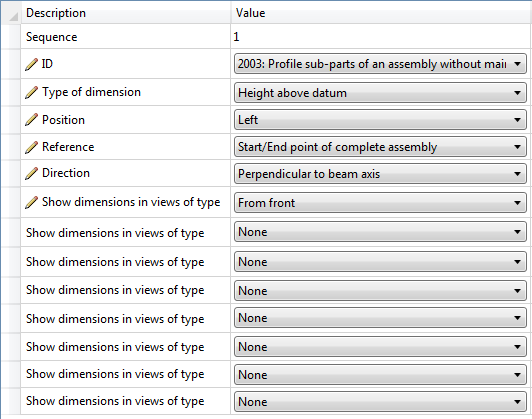Open the first None dropdown in the list
The image size is (532, 419).
tap(380, 232)
